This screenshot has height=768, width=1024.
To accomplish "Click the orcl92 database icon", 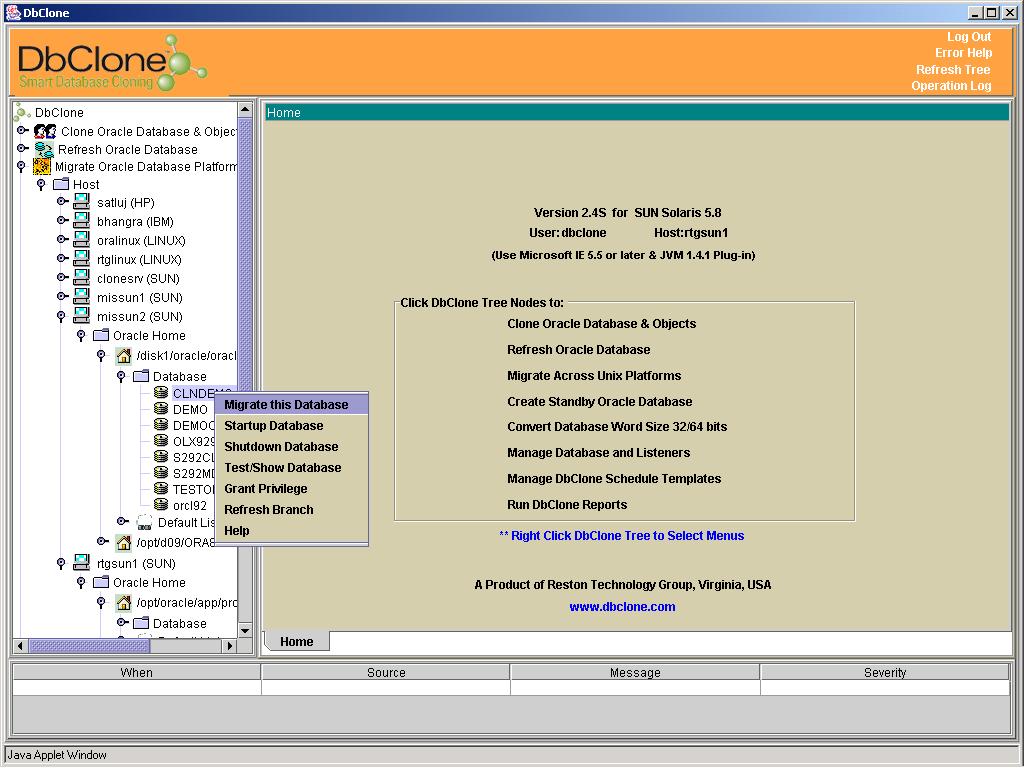I will pos(161,505).
